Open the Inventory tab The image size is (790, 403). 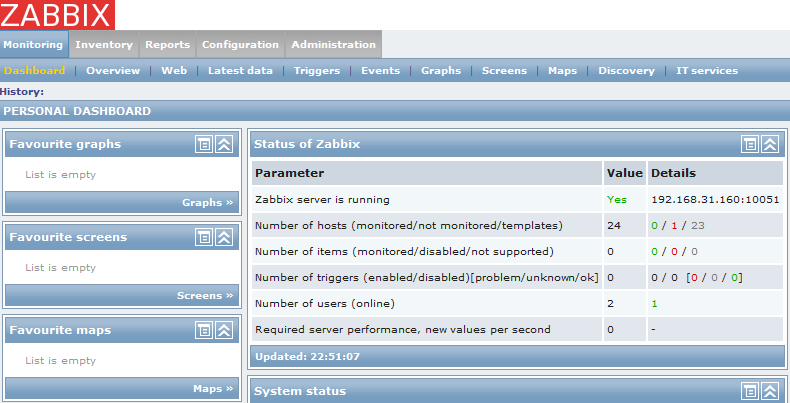coord(104,44)
